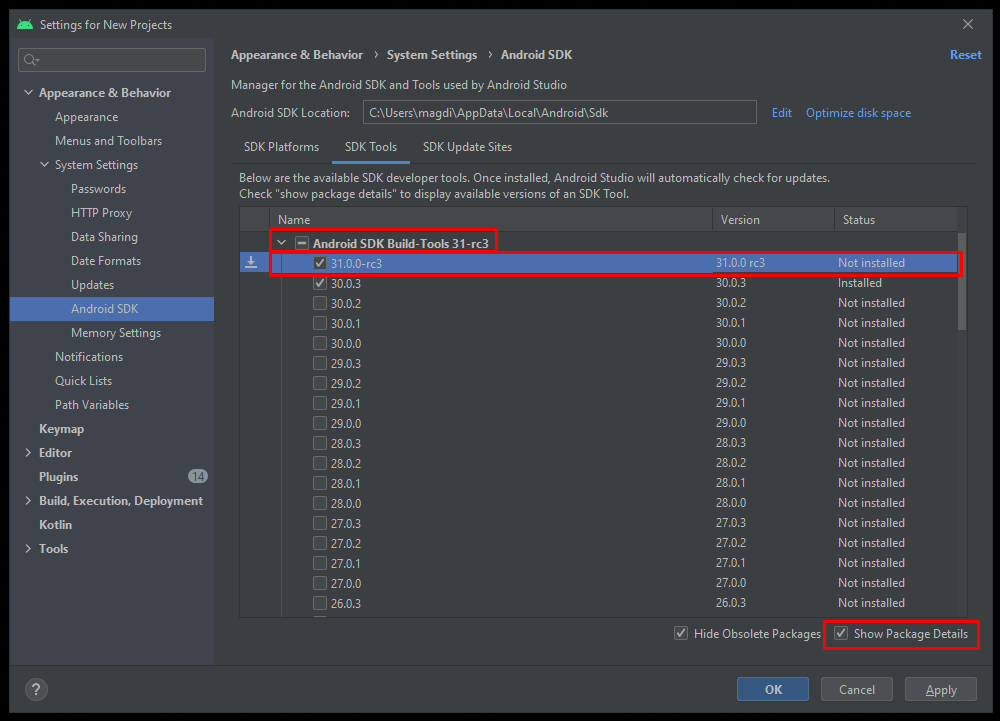Open Updates settings

coord(92,285)
